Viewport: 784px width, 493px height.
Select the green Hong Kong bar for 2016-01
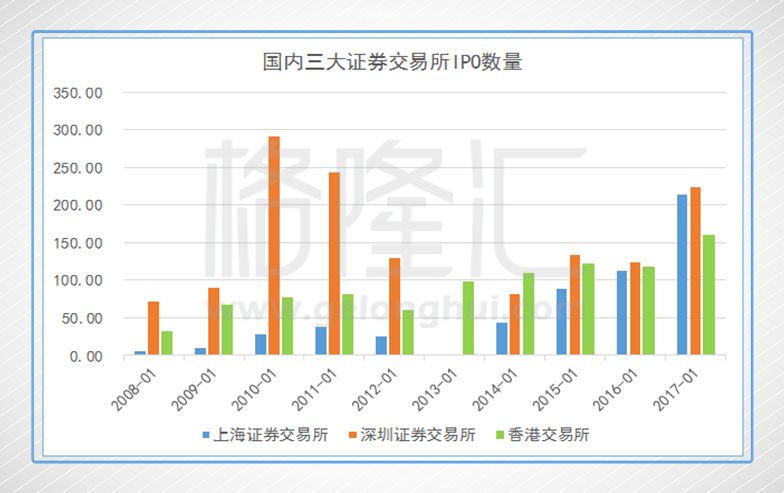(648, 311)
